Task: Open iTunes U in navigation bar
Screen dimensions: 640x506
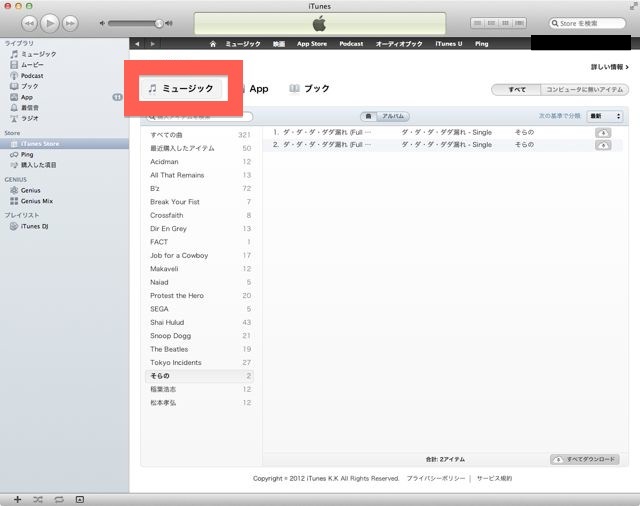Action: [x=449, y=44]
